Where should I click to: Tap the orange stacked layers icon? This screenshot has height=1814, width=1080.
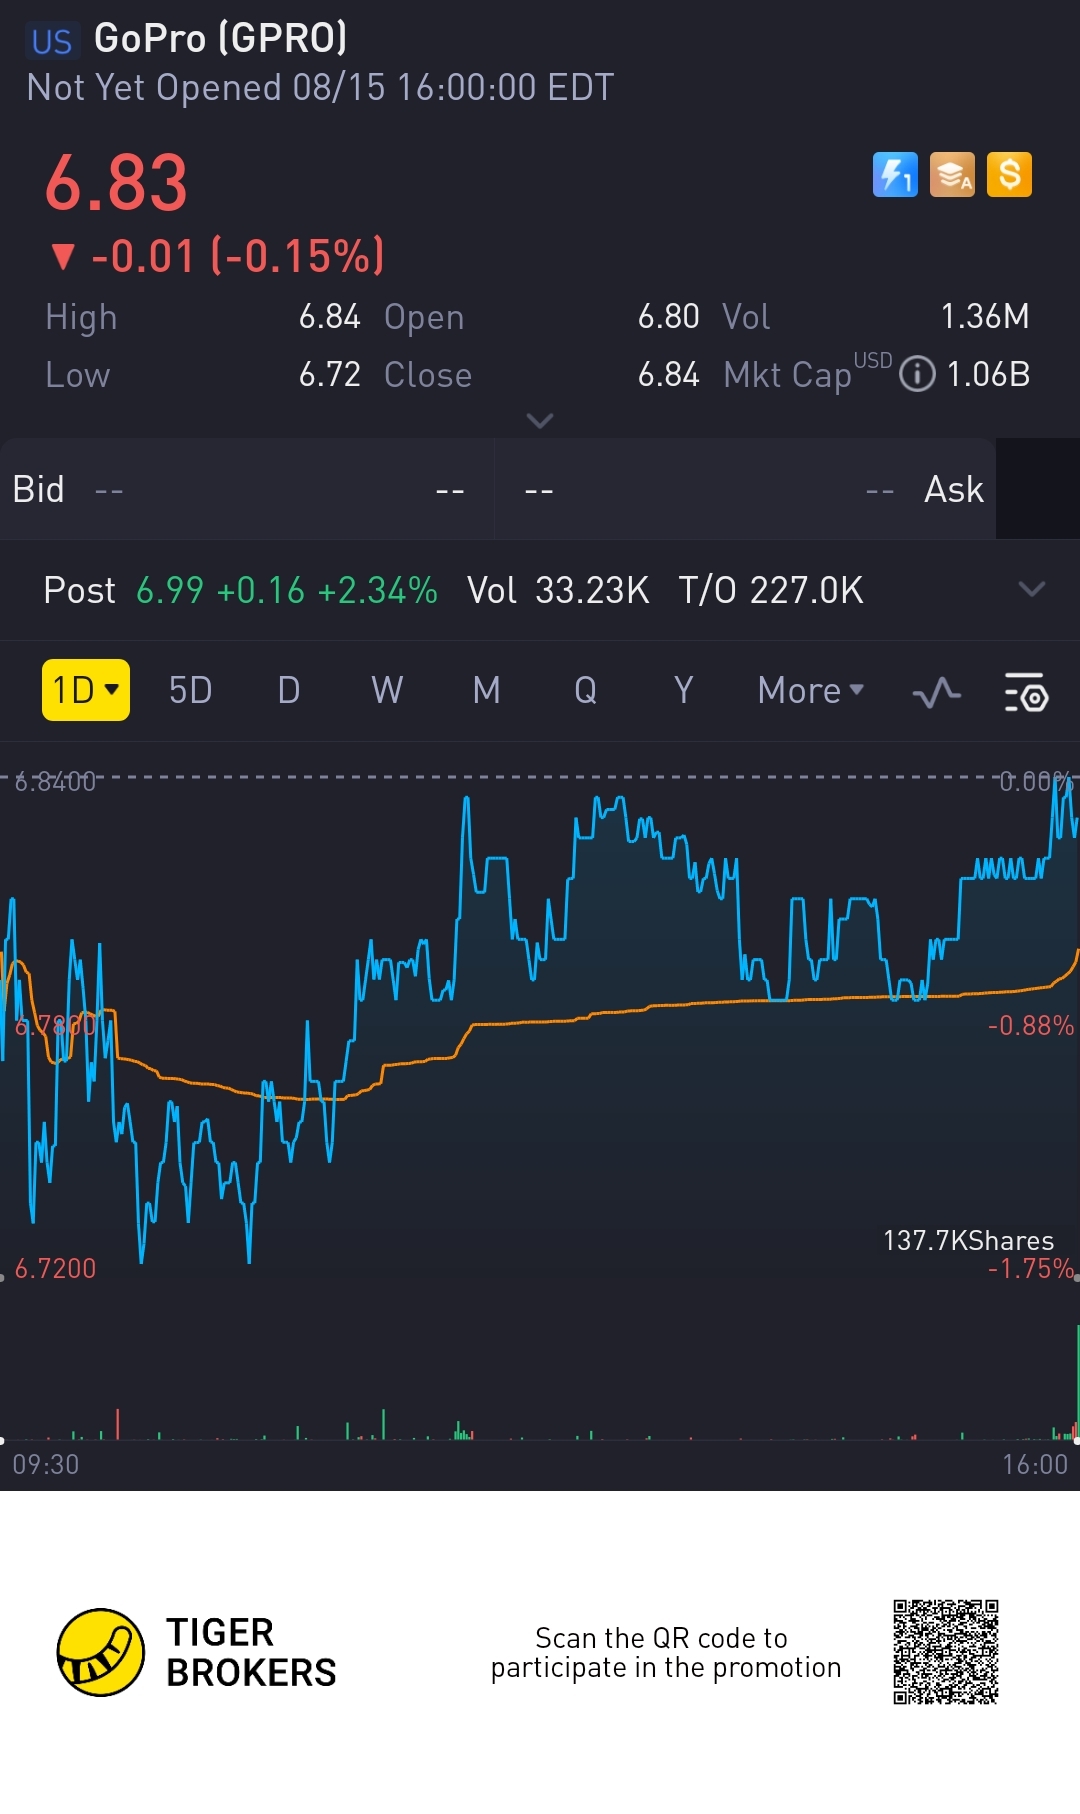coord(952,175)
